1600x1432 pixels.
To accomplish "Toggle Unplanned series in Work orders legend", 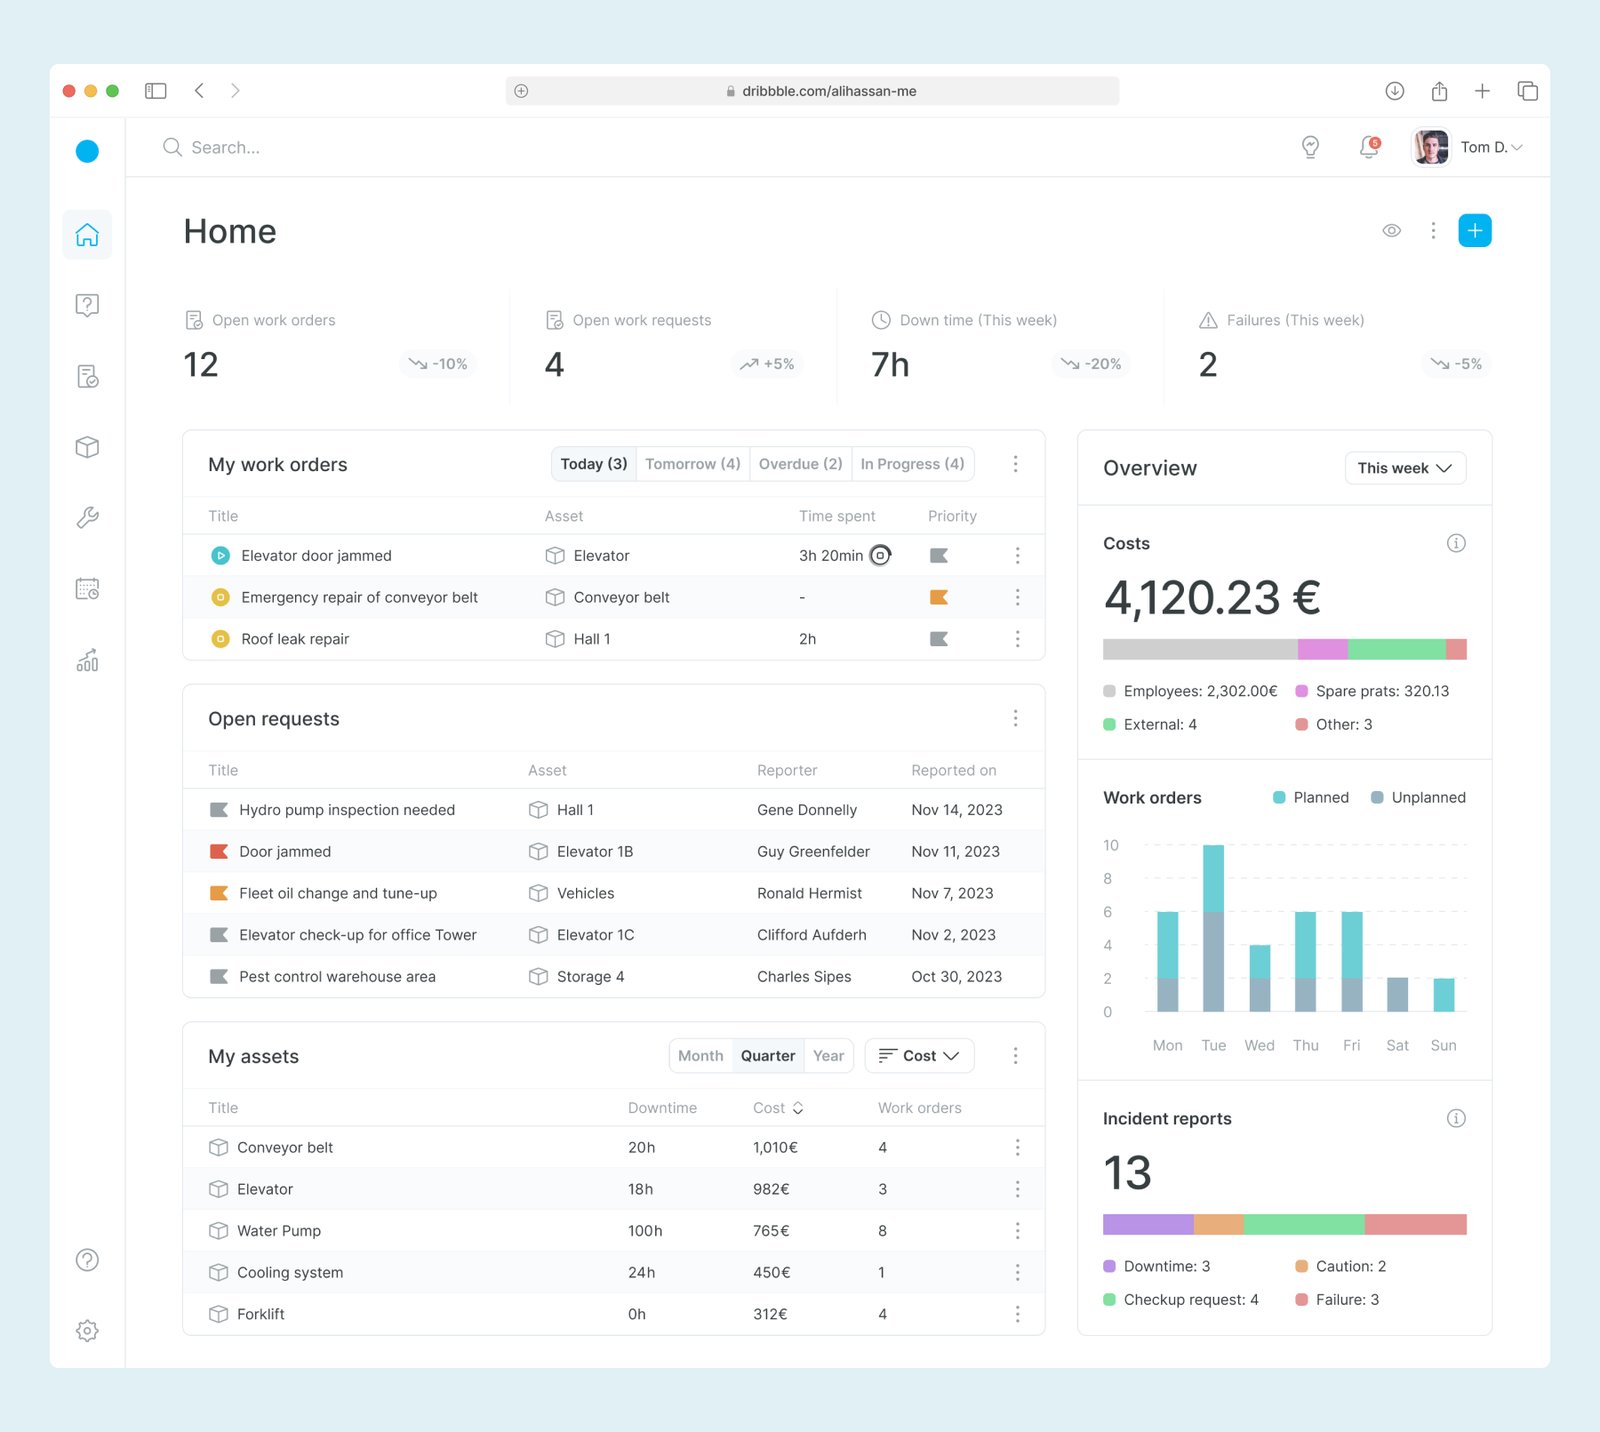I will click(x=1418, y=797).
